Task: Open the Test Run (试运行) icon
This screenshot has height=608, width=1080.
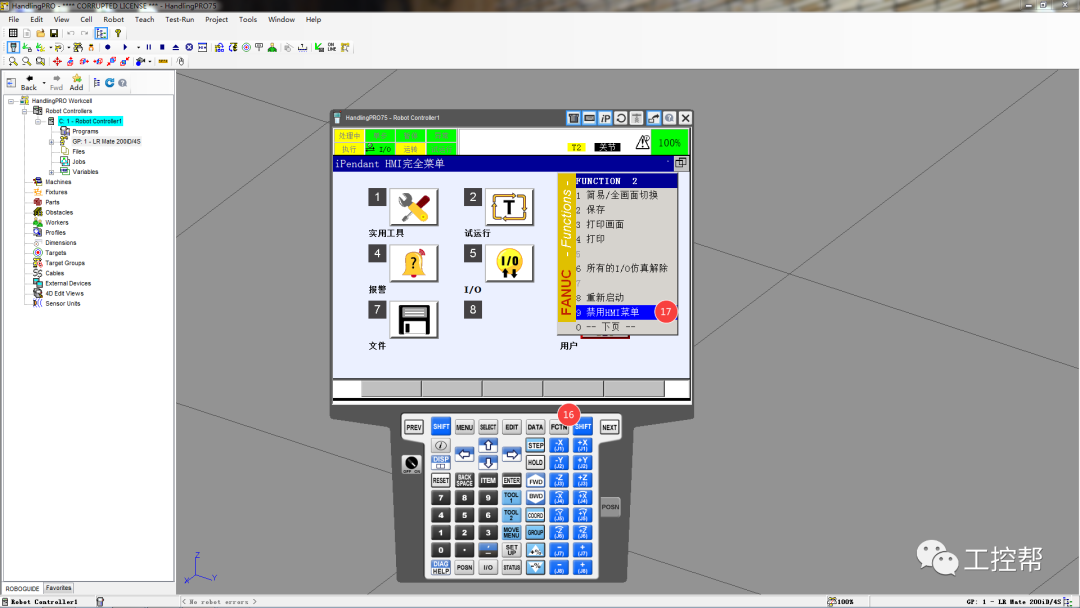Action: point(509,207)
